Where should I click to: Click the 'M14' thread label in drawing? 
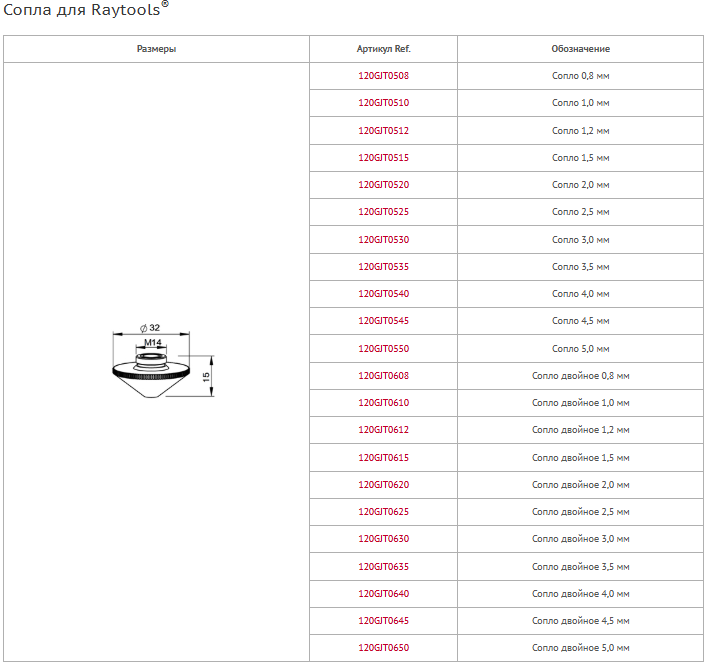[153, 343]
